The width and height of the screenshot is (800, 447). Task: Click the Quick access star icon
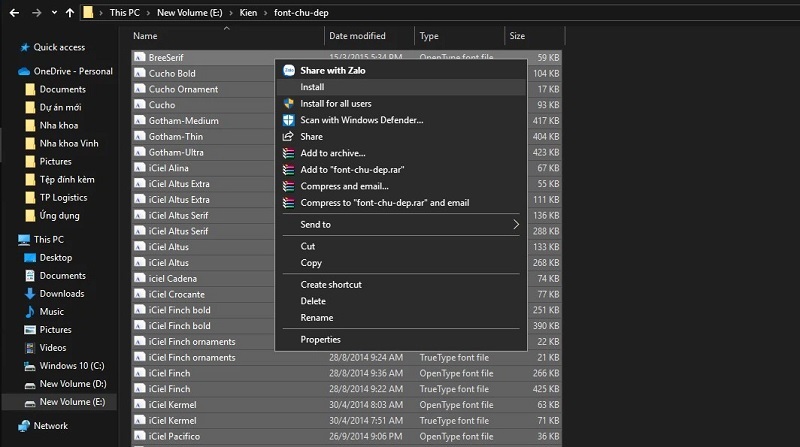click(22, 47)
